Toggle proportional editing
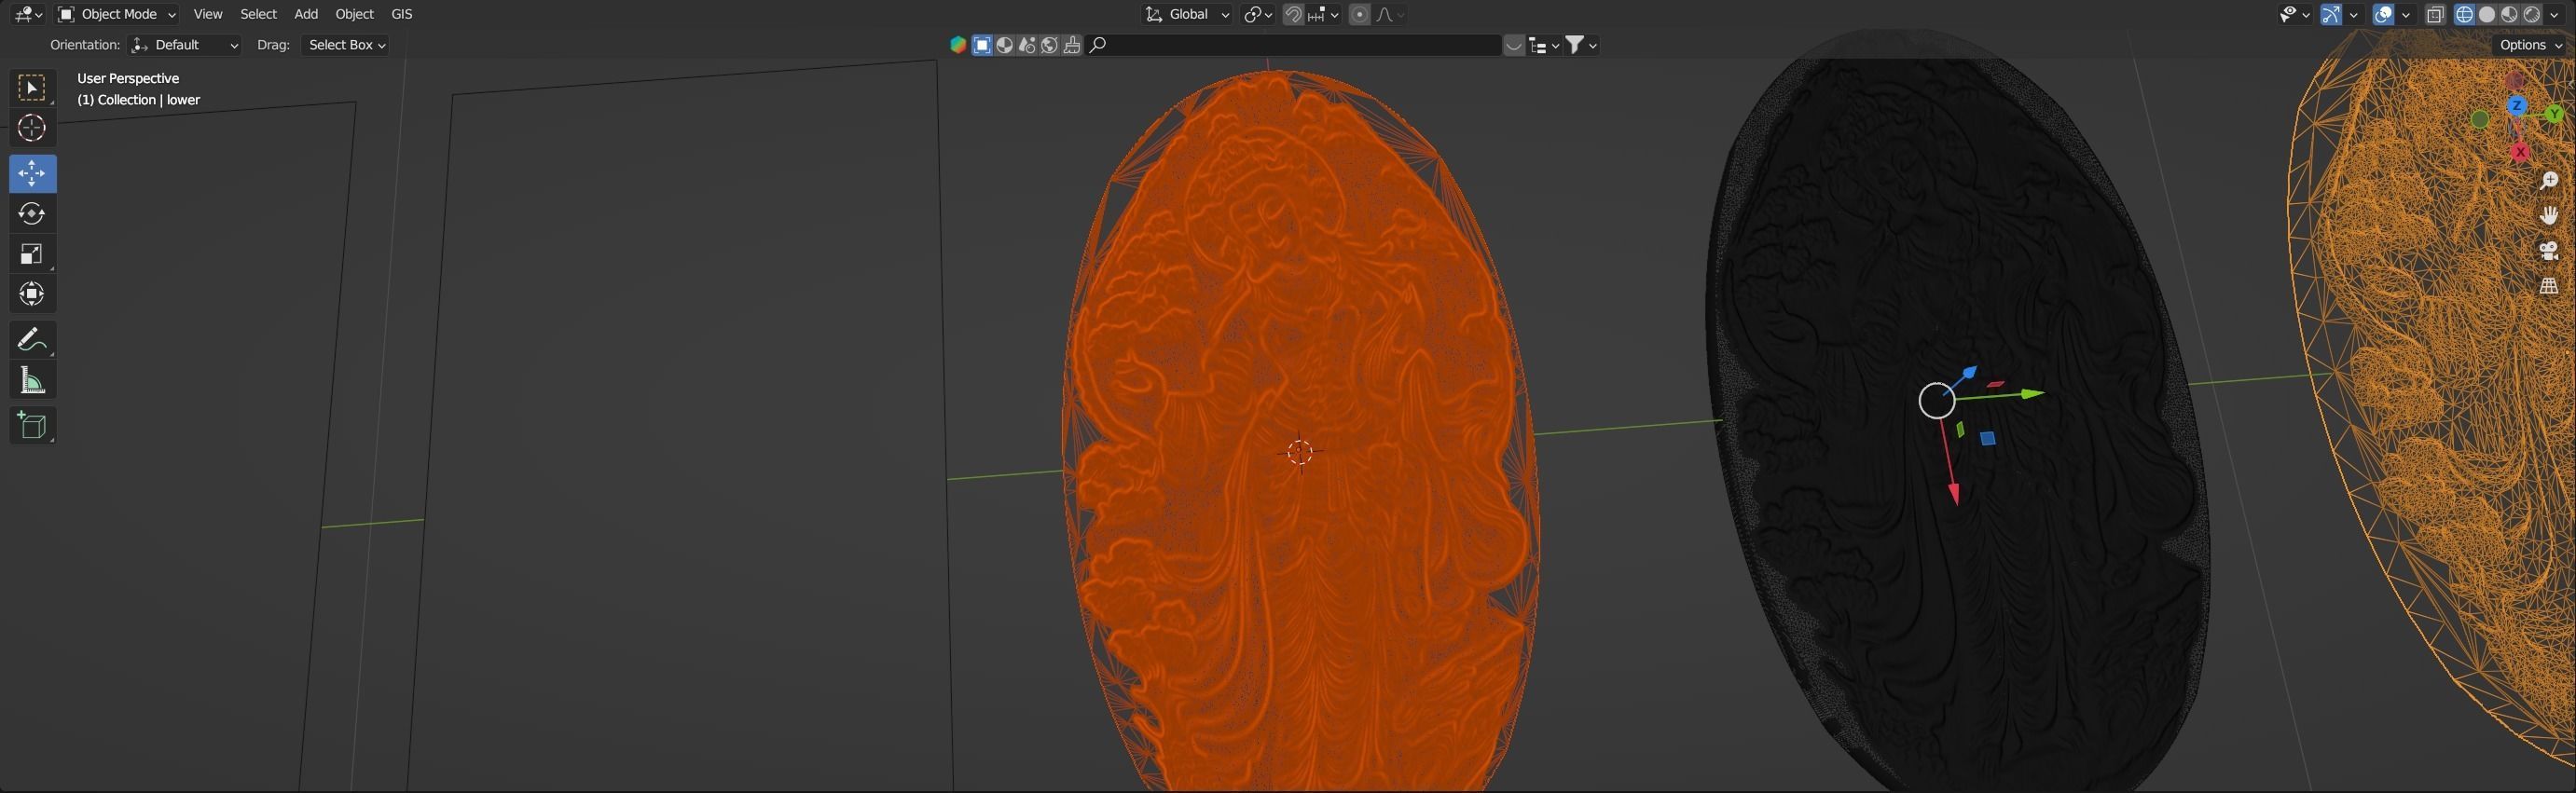The width and height of the screenshot is (2576, 793). click(x=1359, y=14)
